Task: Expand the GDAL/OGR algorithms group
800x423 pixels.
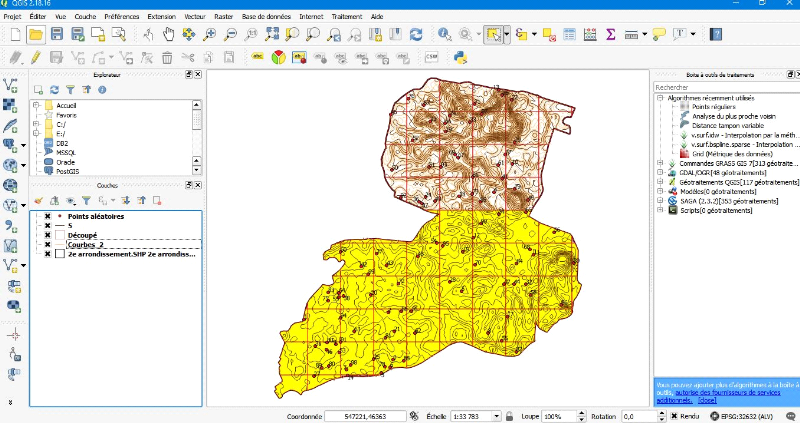Action: tap(660, 172)
